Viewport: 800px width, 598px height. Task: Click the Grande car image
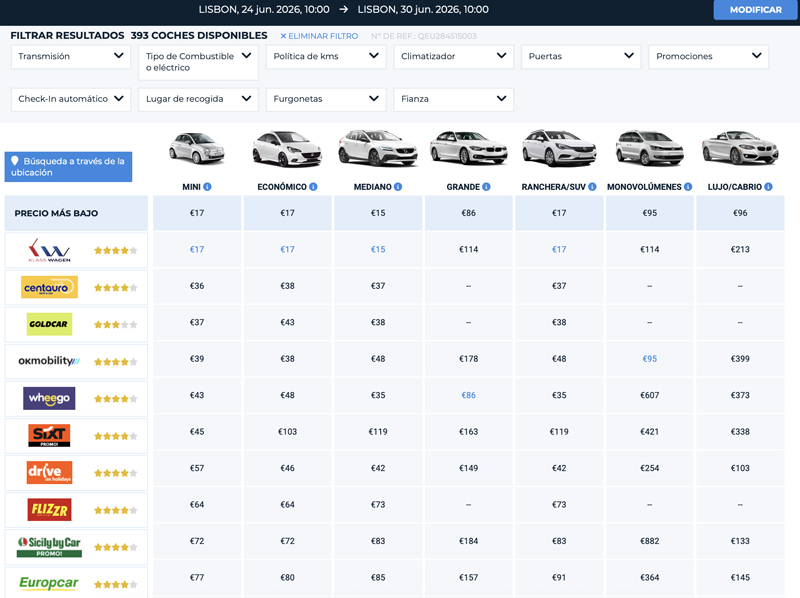click(468, 148)
